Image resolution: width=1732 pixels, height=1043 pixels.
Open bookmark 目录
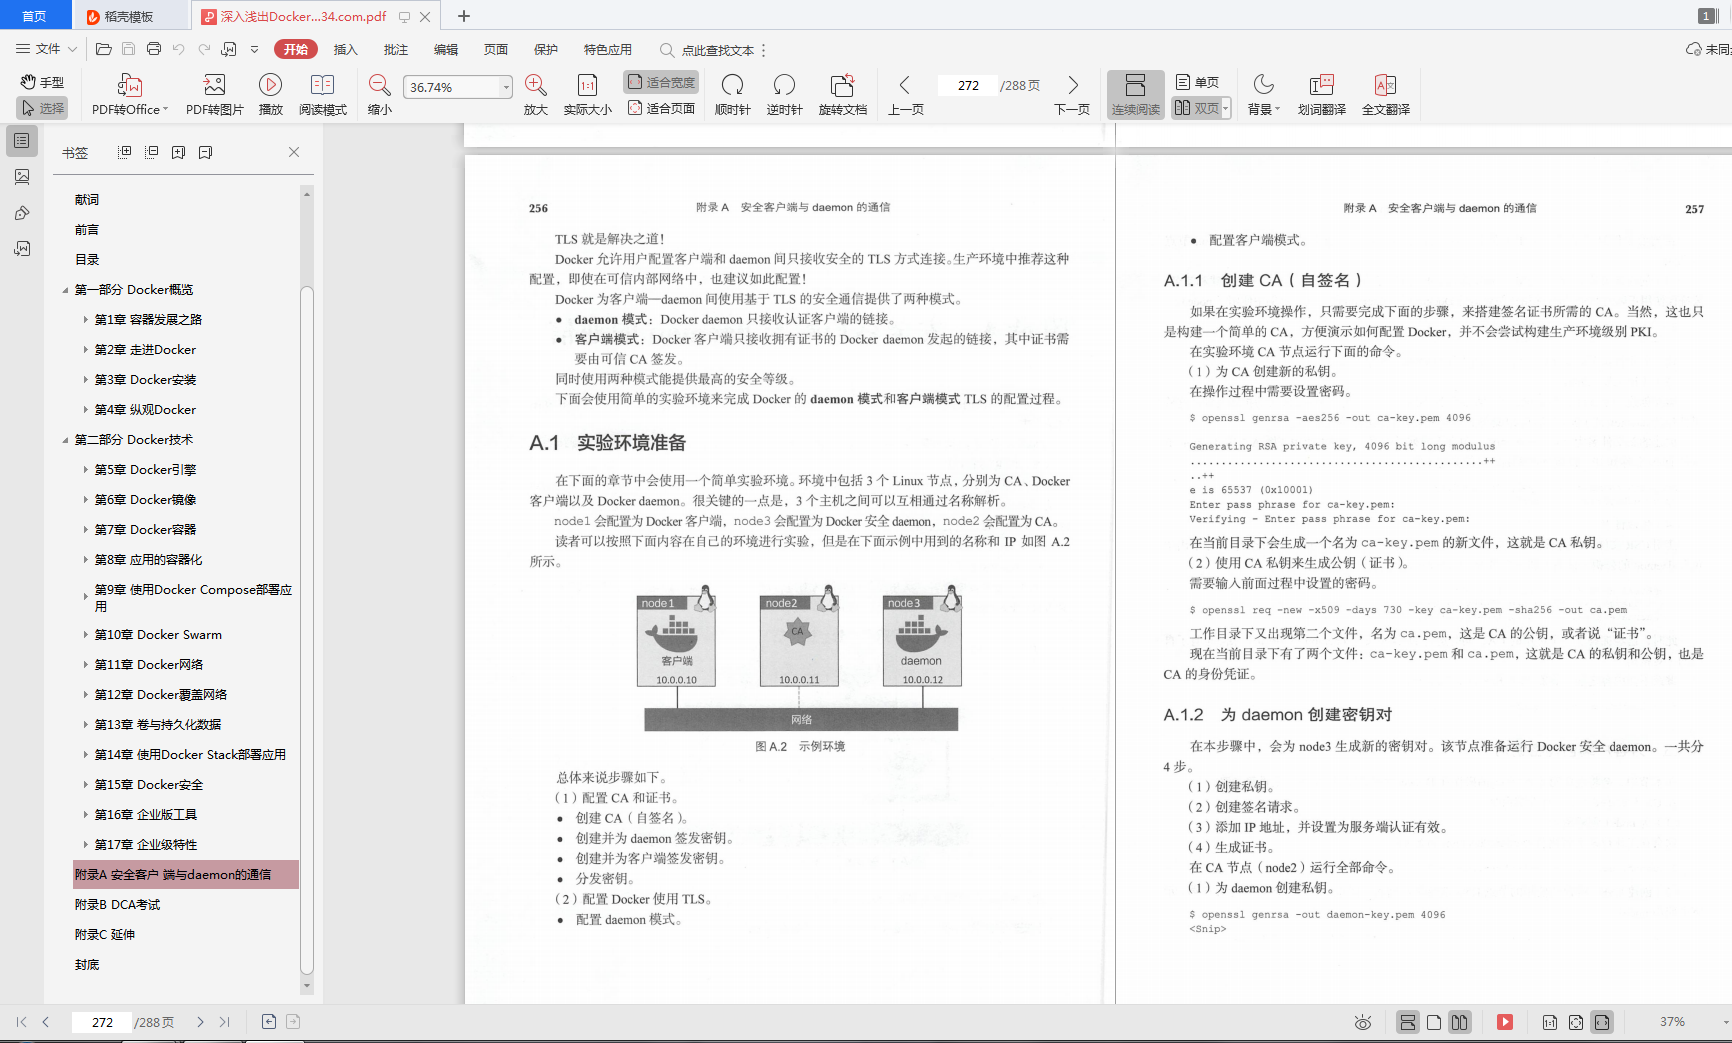[x=87, y=260]
